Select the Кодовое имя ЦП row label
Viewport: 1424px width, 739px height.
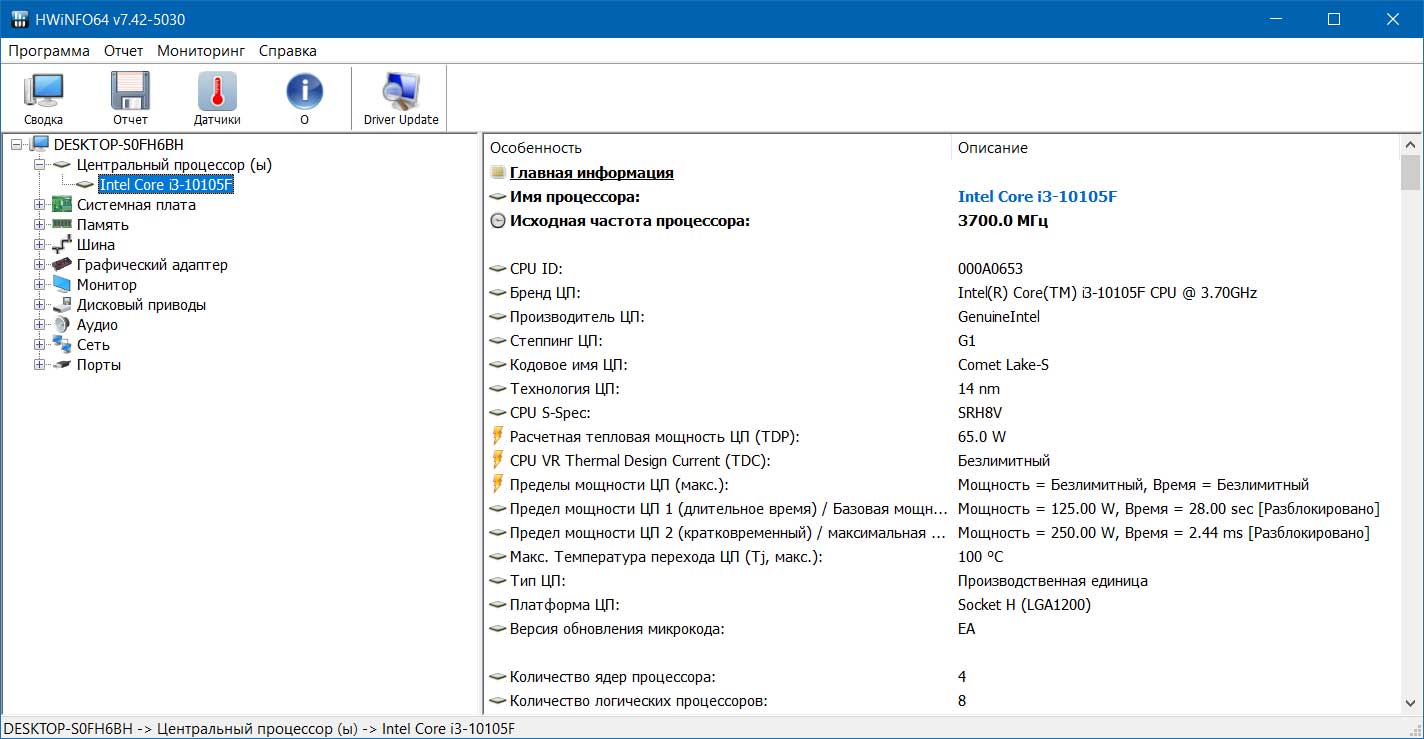[569, 365]
